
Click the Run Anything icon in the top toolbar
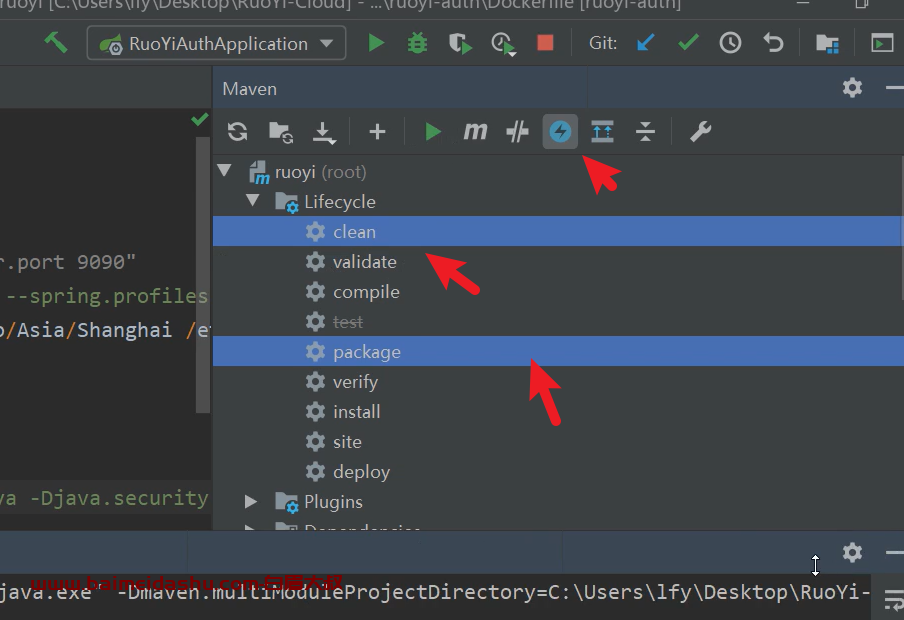coord(882,43)
